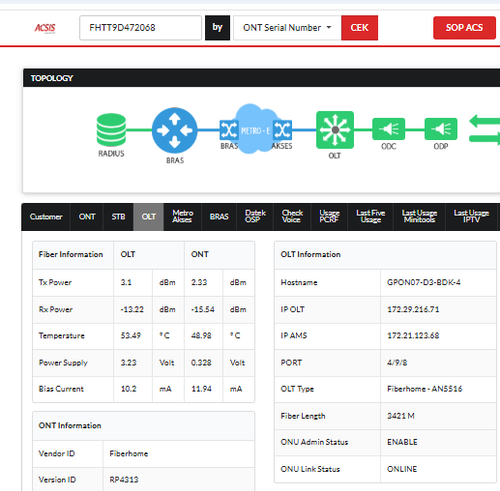The height and width of the screenshot is (491, 500).
Task: Click IP OLT value 172.29.216.71
Action: 413,309
